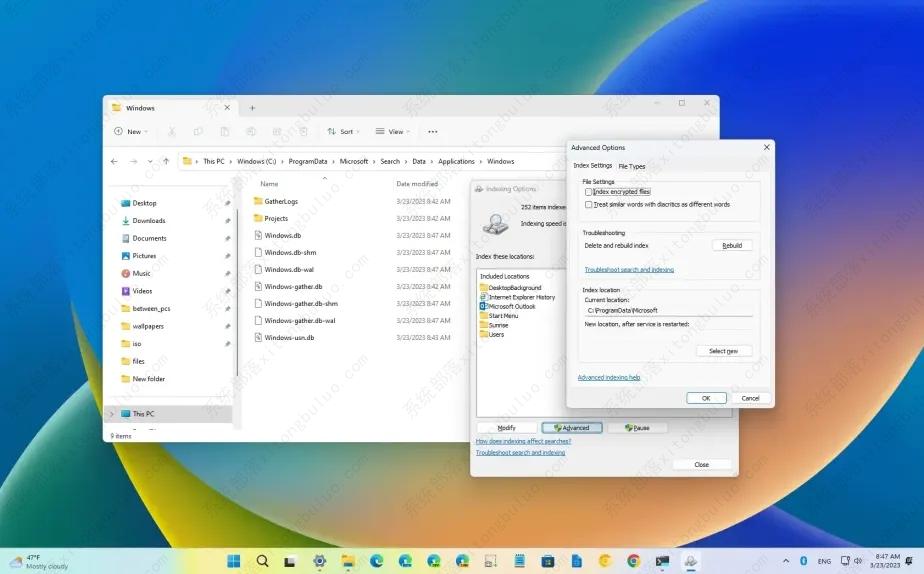Click the Rename icon in File Explorer toolbar
This screenshot has height=574, width=924.
tap(251, 131)
